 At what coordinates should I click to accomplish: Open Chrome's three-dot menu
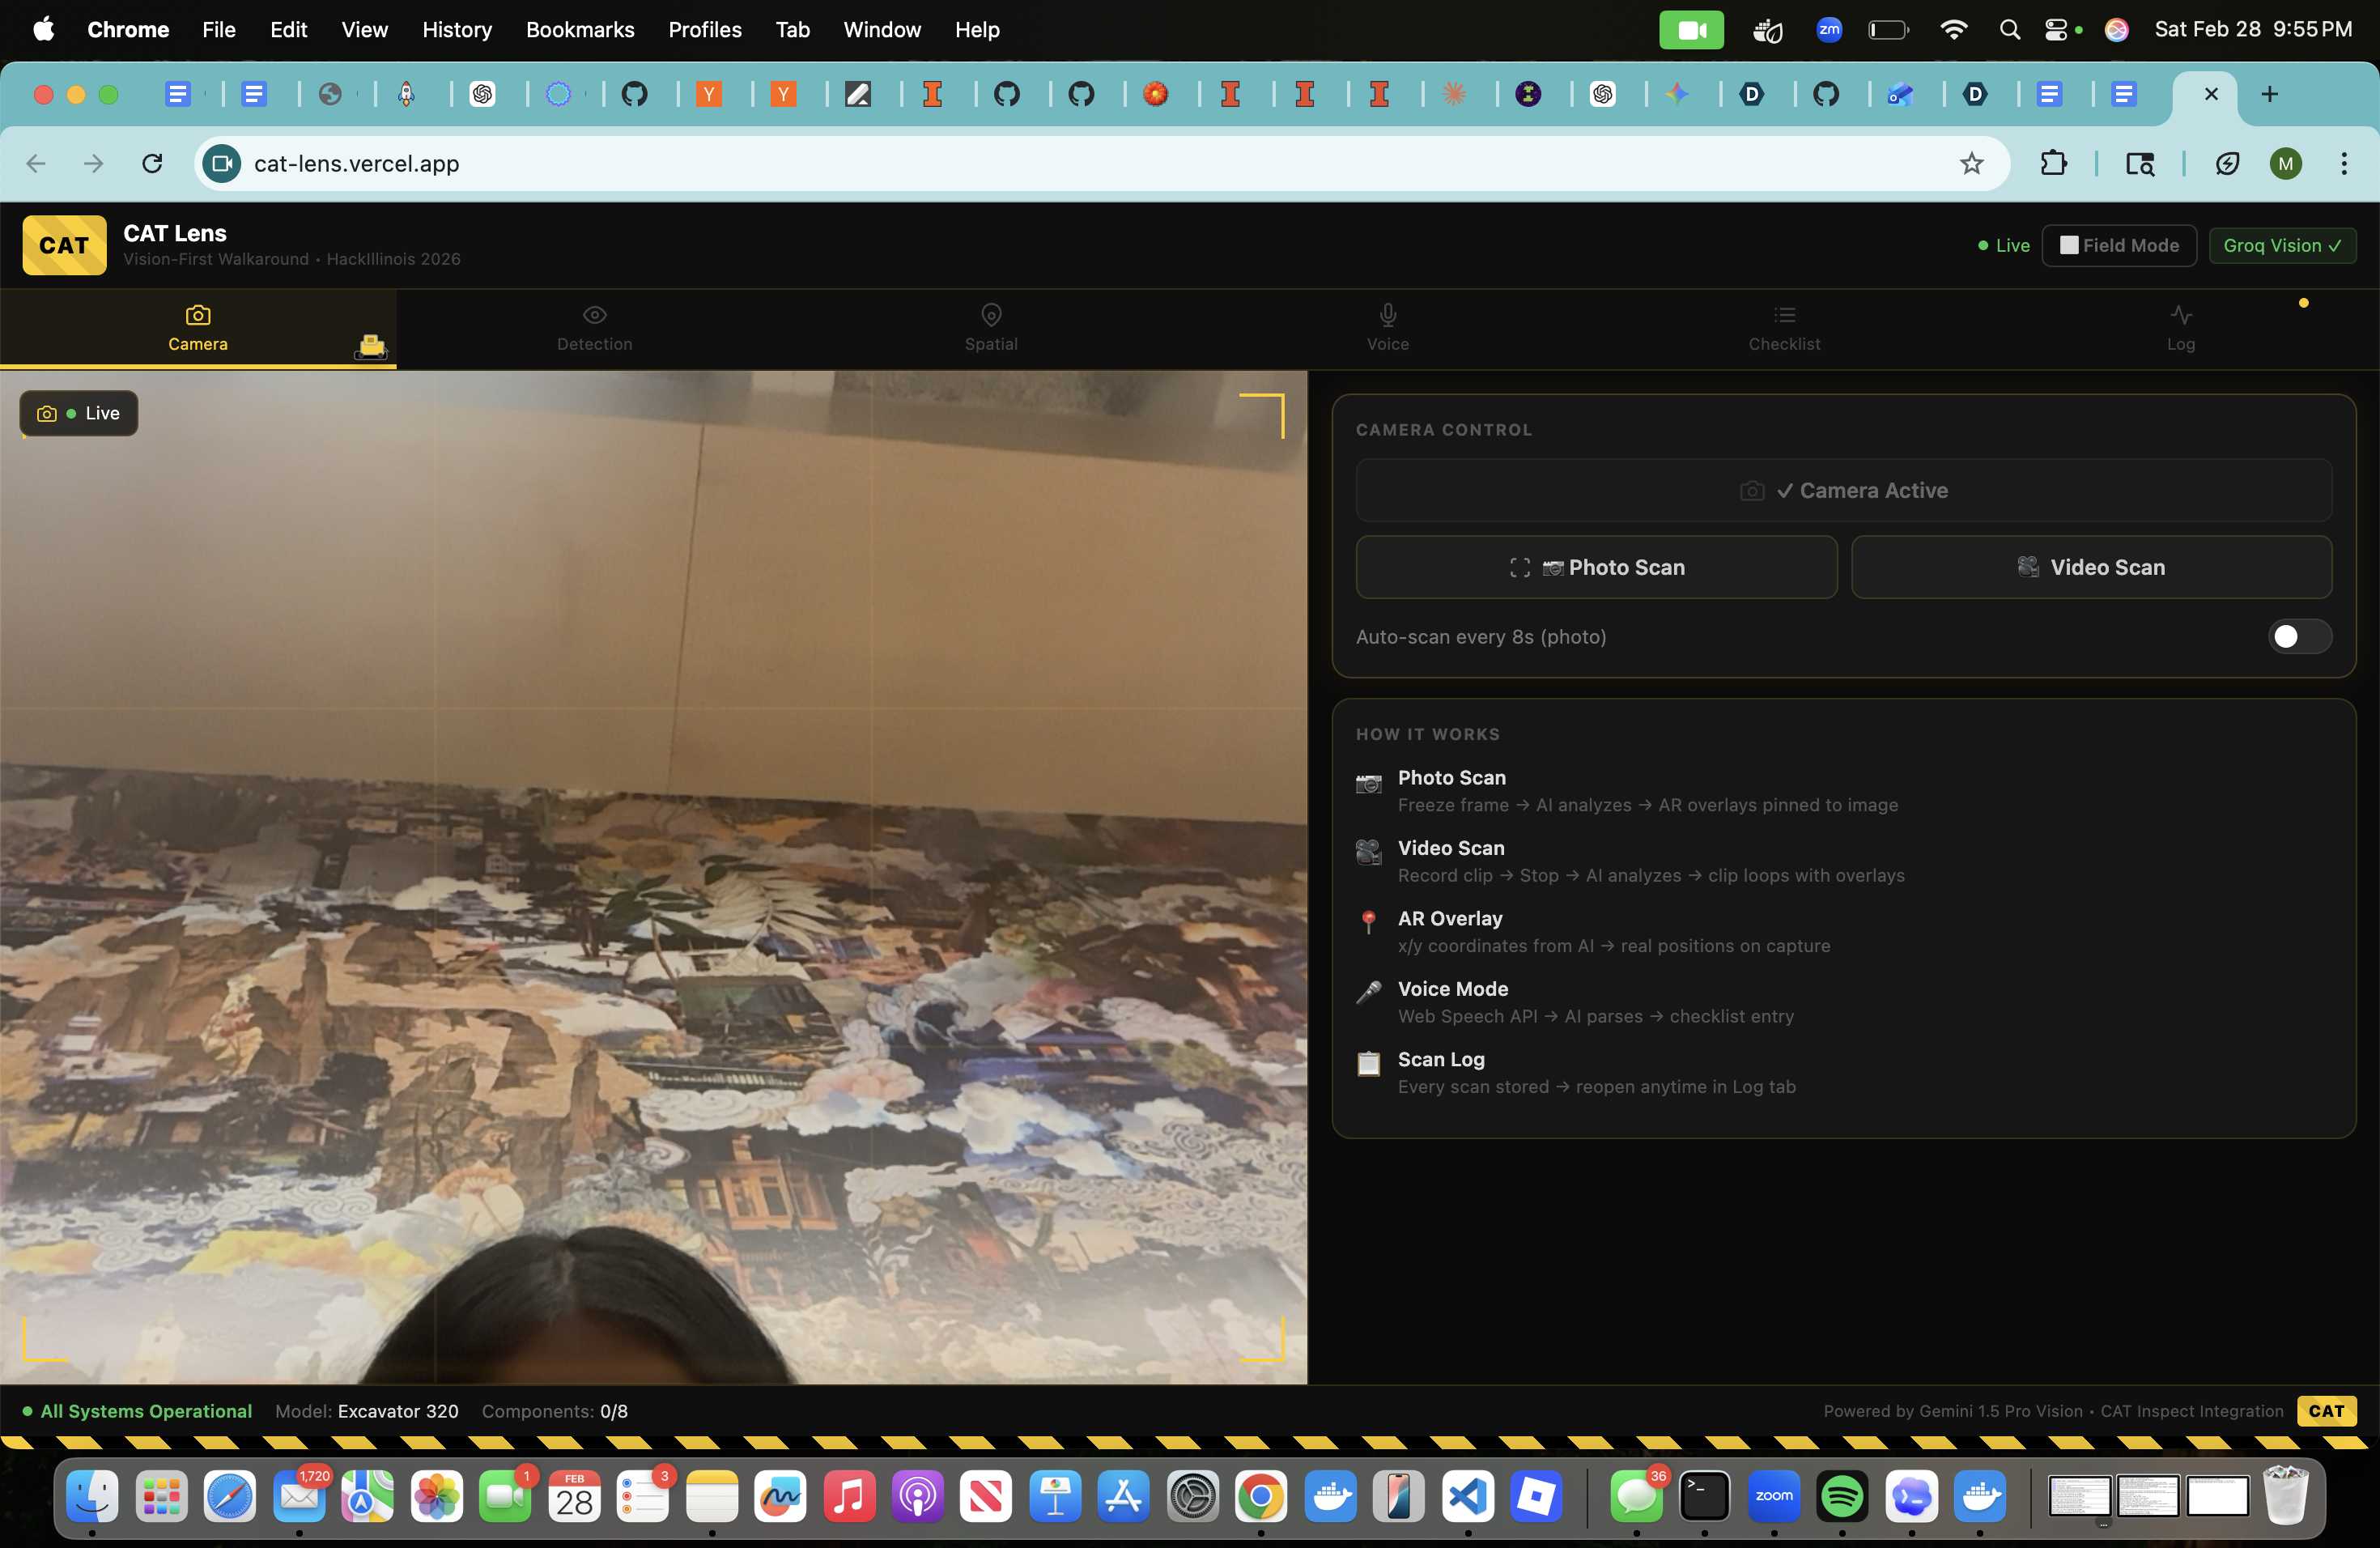click(2343, 164)
